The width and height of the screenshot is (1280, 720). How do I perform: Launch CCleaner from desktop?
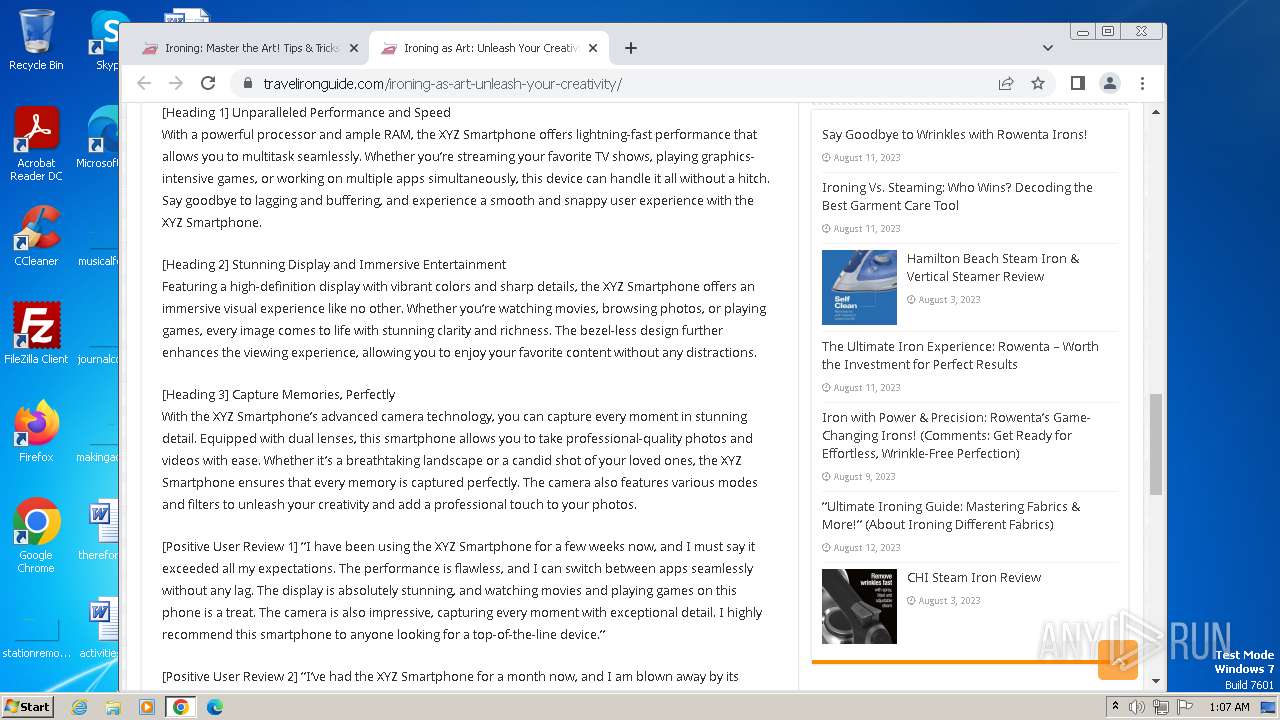tap(36, 236)
